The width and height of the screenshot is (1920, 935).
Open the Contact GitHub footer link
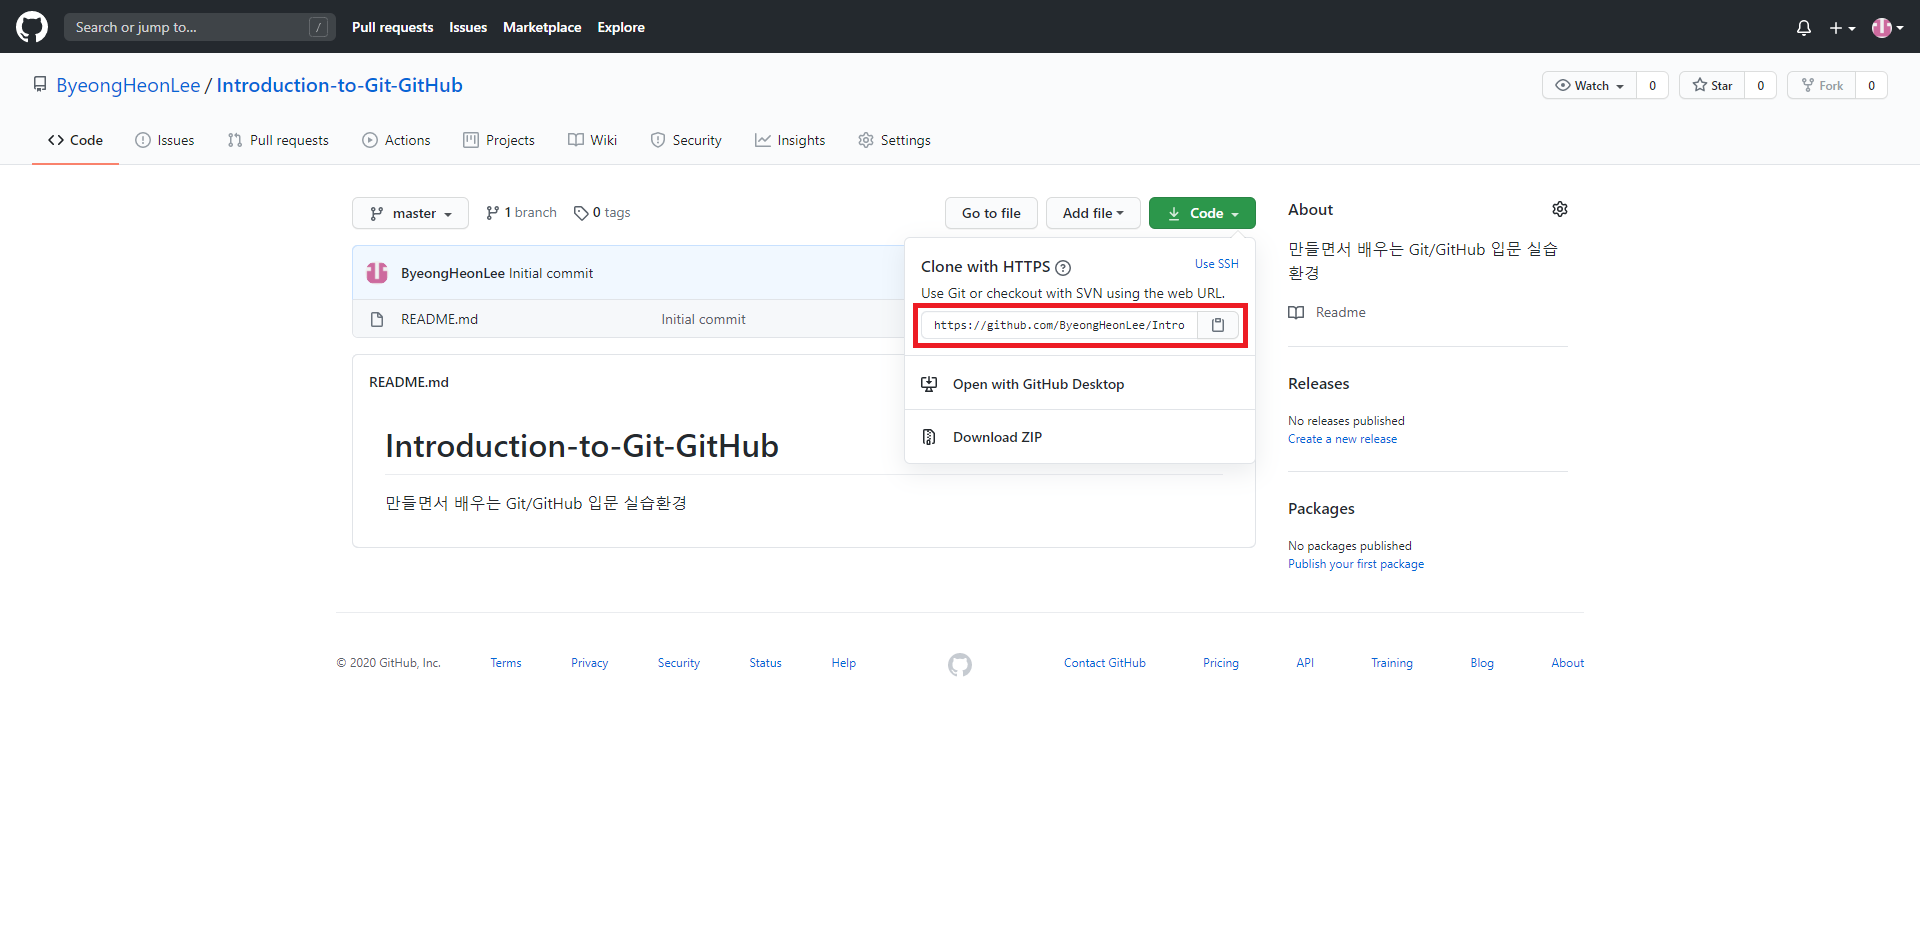pos(1105,663)
